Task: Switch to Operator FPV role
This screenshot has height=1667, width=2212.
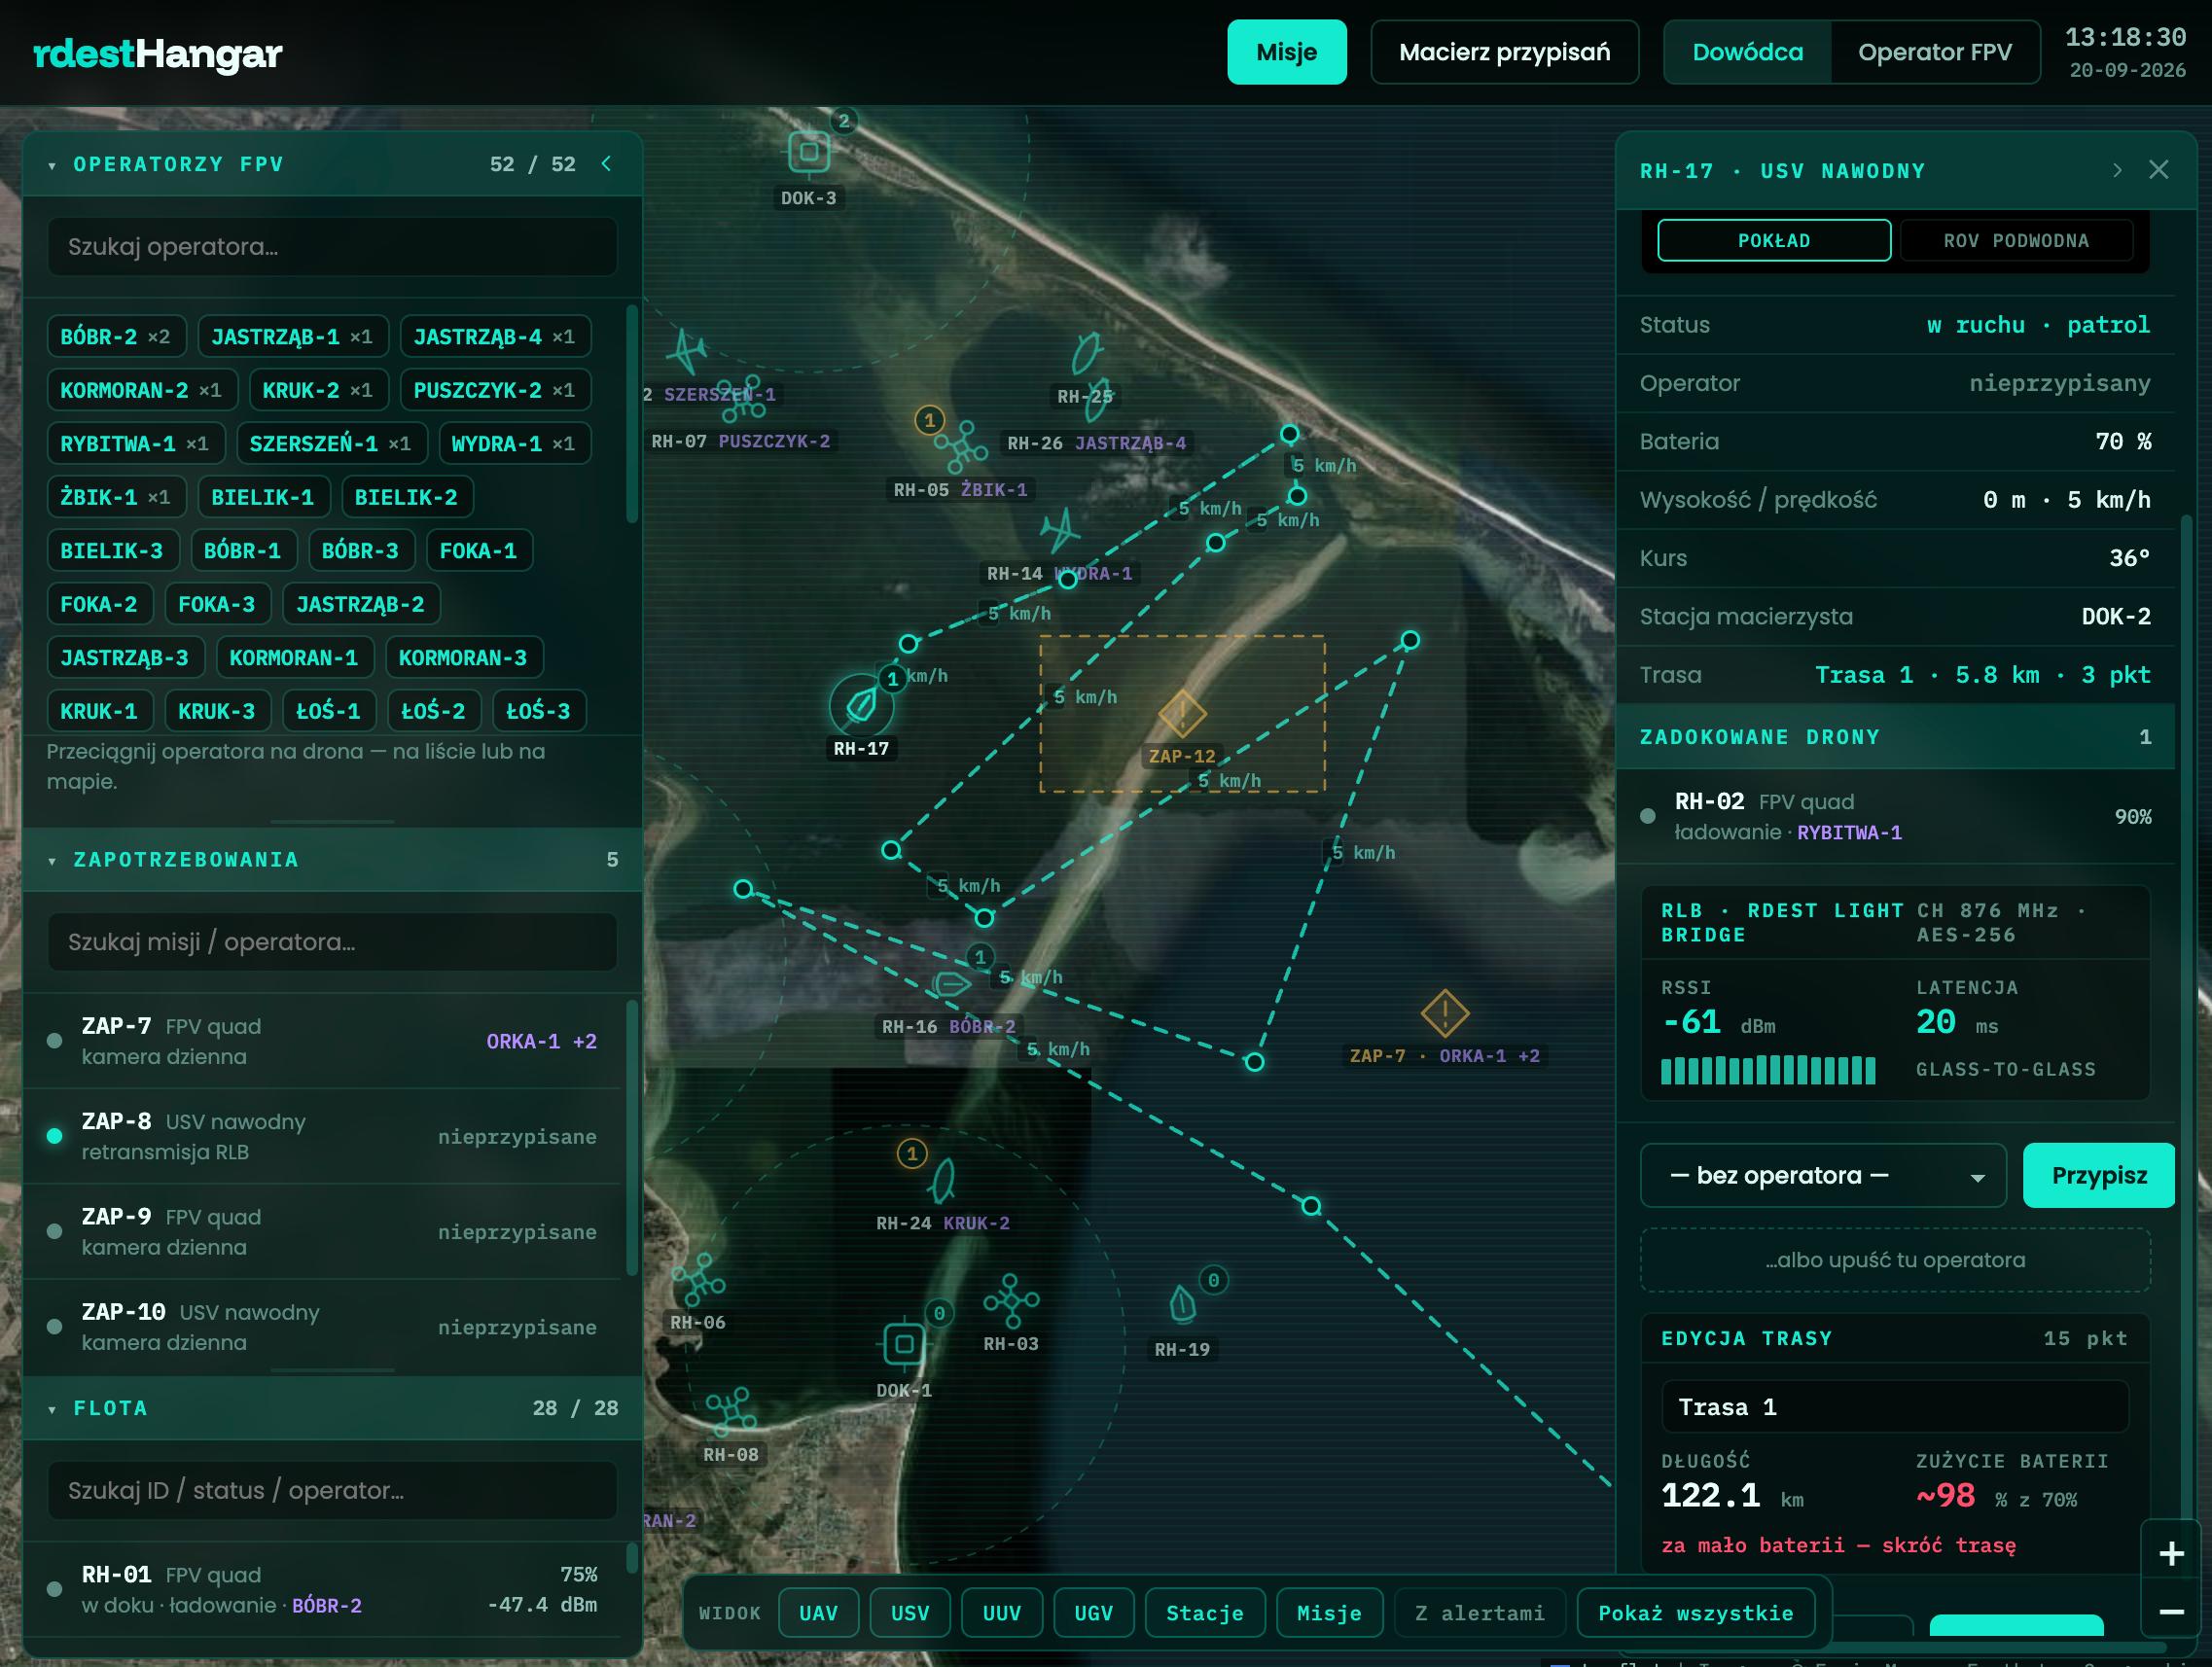Action: (1934, 52)
